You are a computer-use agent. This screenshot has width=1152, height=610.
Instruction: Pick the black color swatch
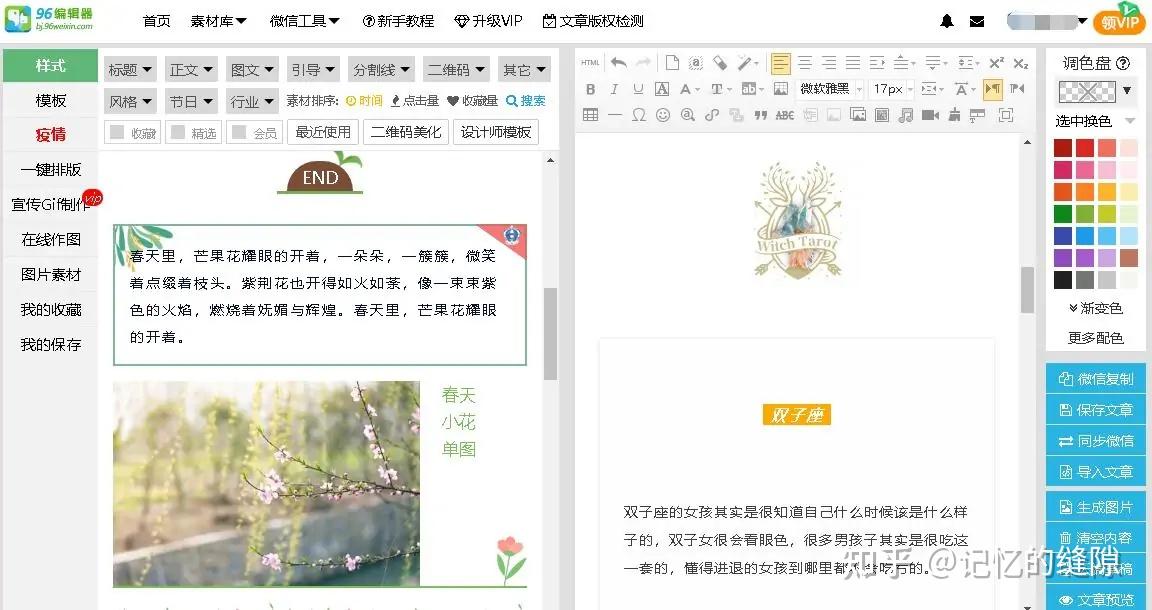point(1062,280)
